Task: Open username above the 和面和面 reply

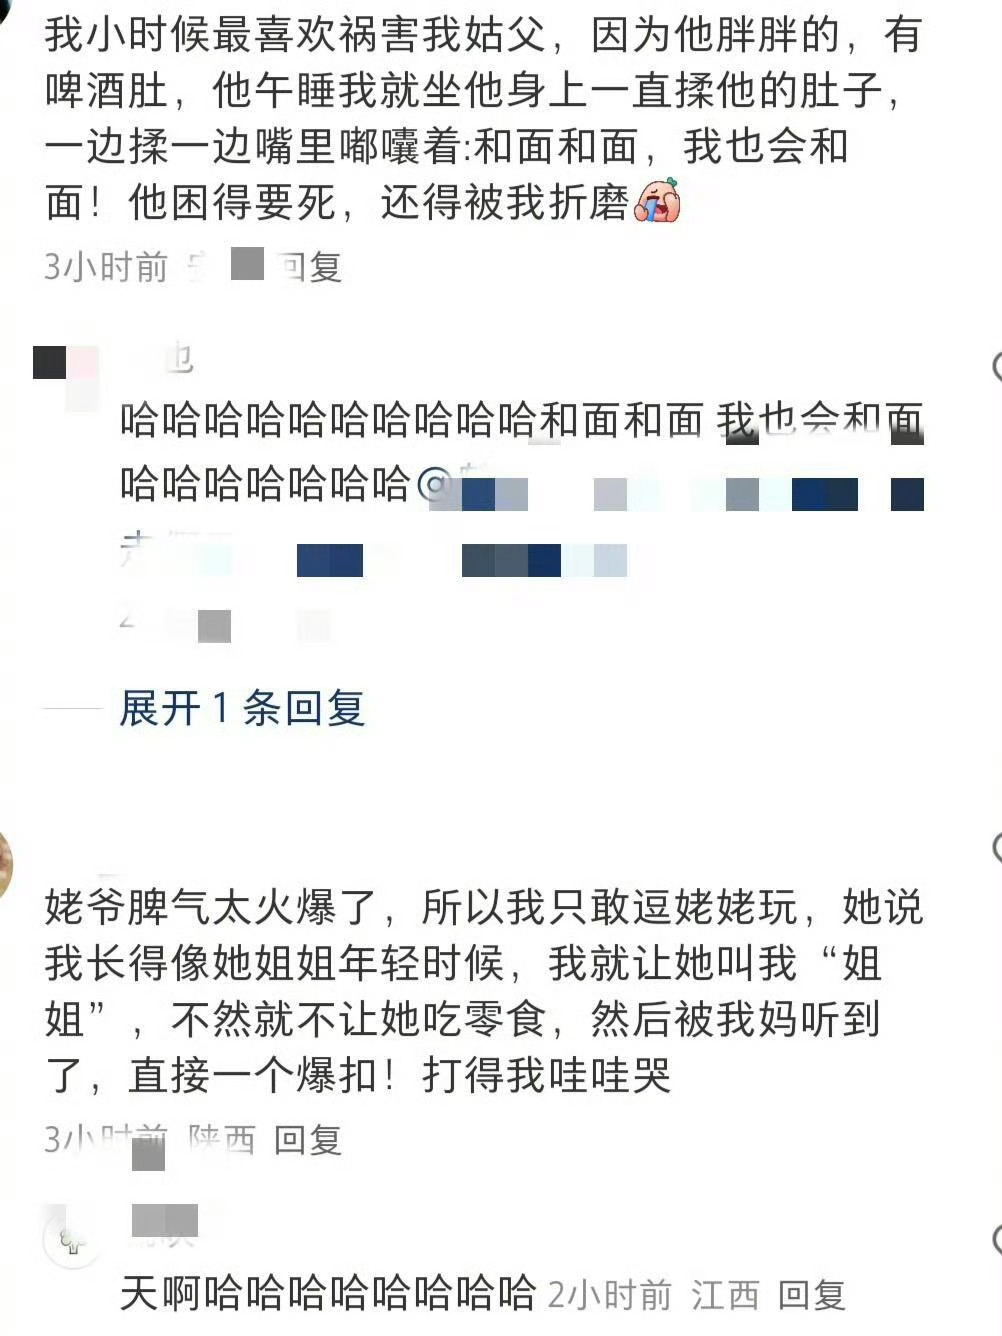Action: click(x=162, y=357)
